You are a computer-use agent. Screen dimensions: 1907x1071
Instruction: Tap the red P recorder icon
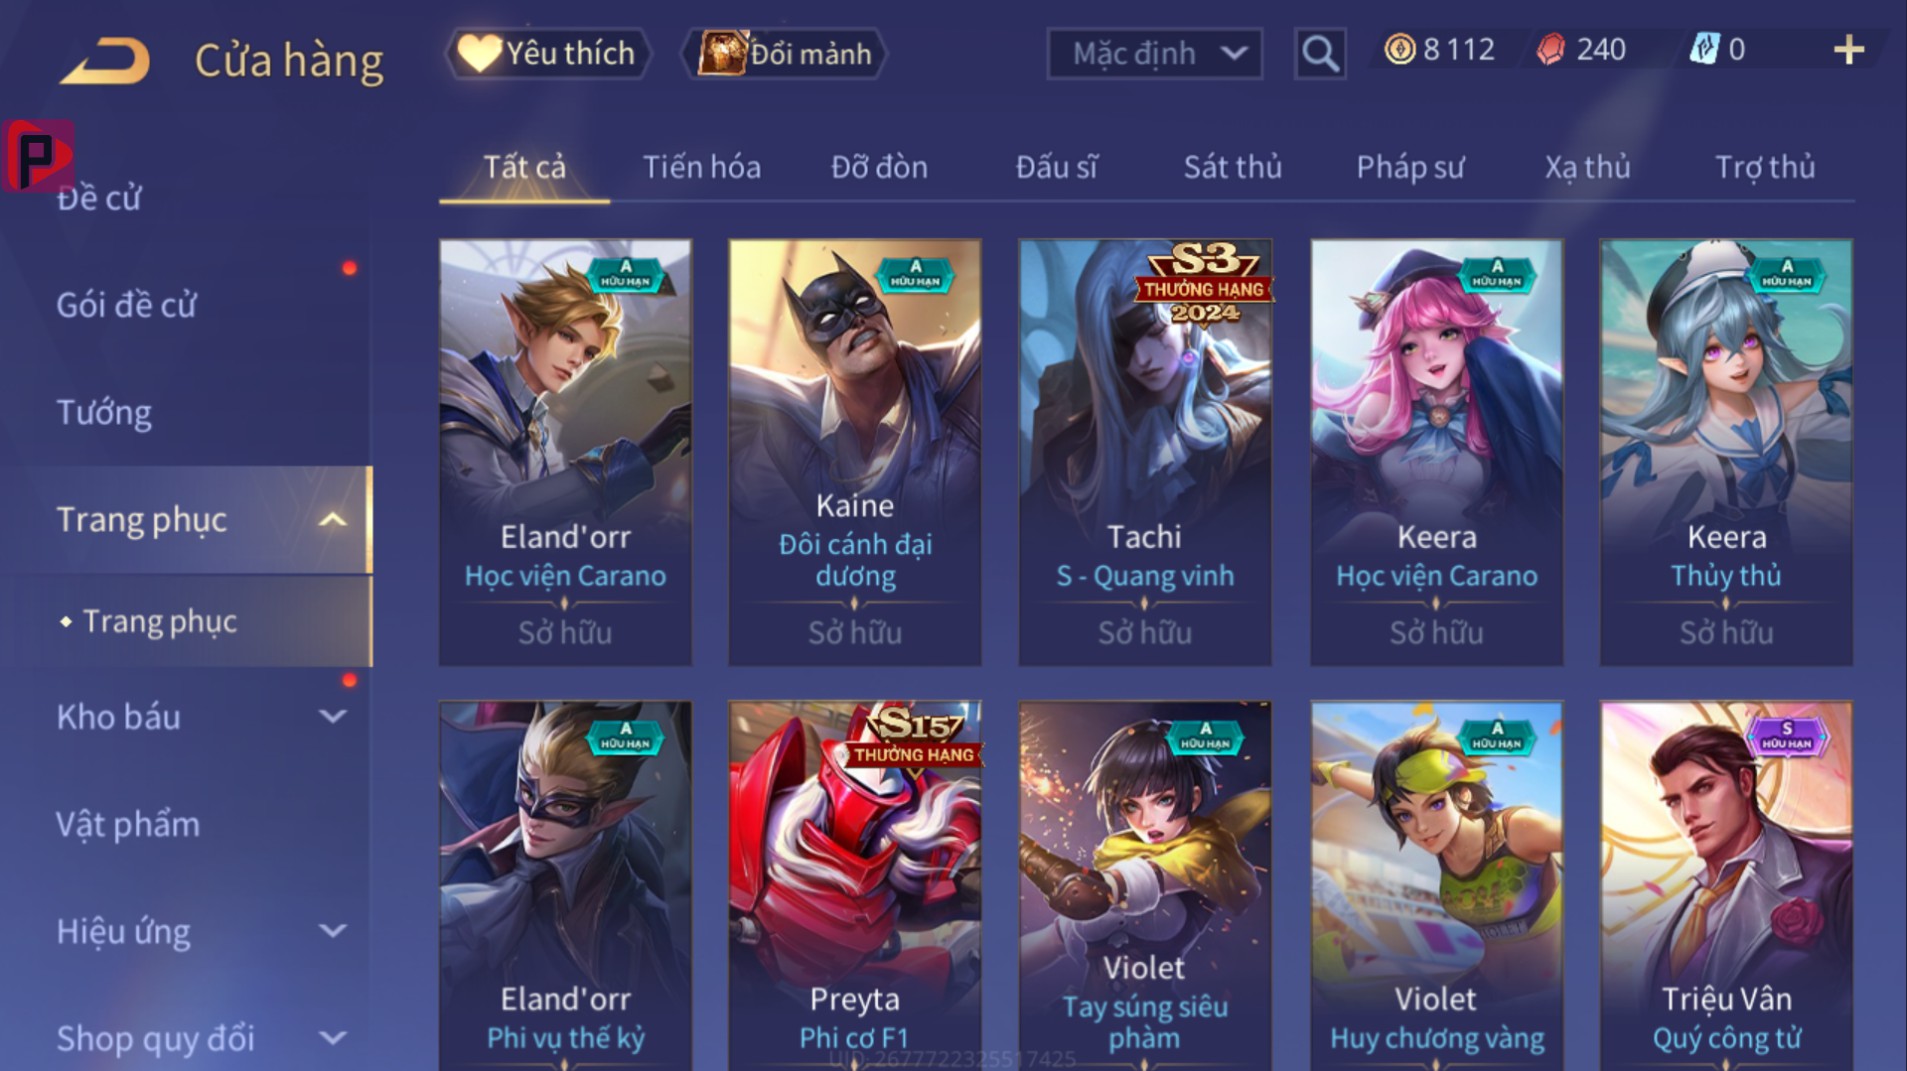coord(38,155)
